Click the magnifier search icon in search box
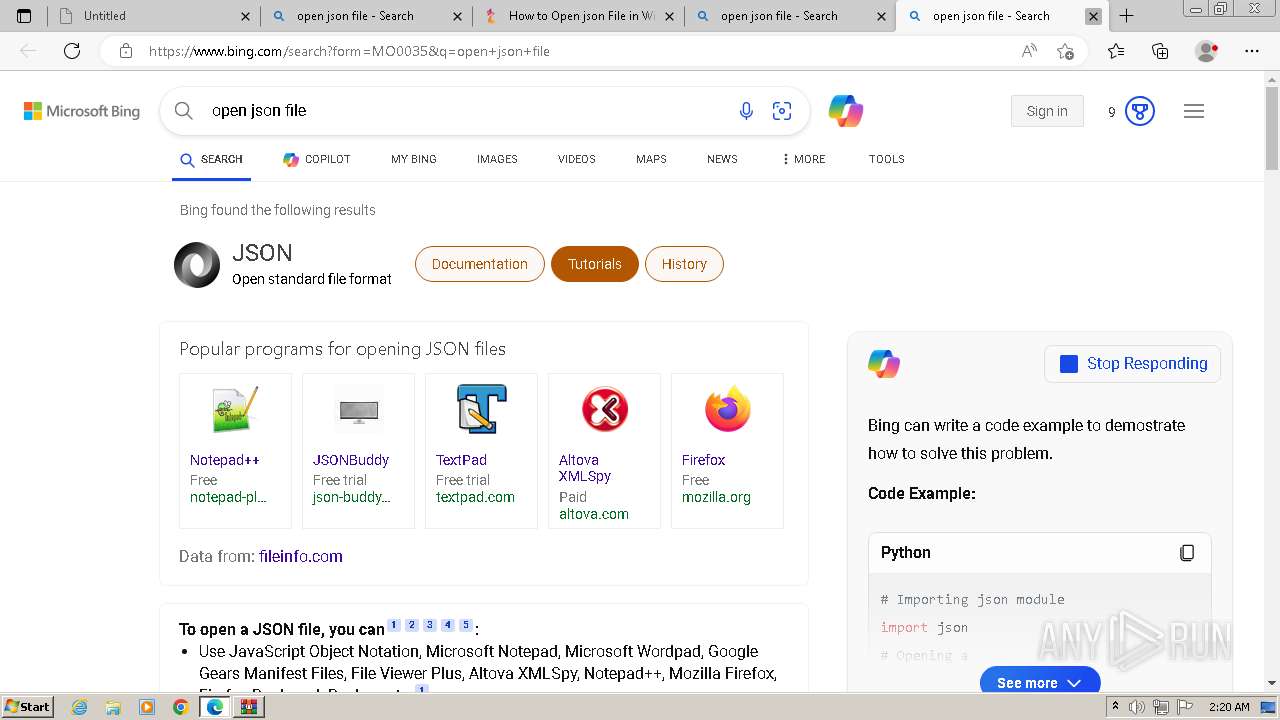Image resolution: width=1280 pixels, height=720 pixels. point(184,111)
